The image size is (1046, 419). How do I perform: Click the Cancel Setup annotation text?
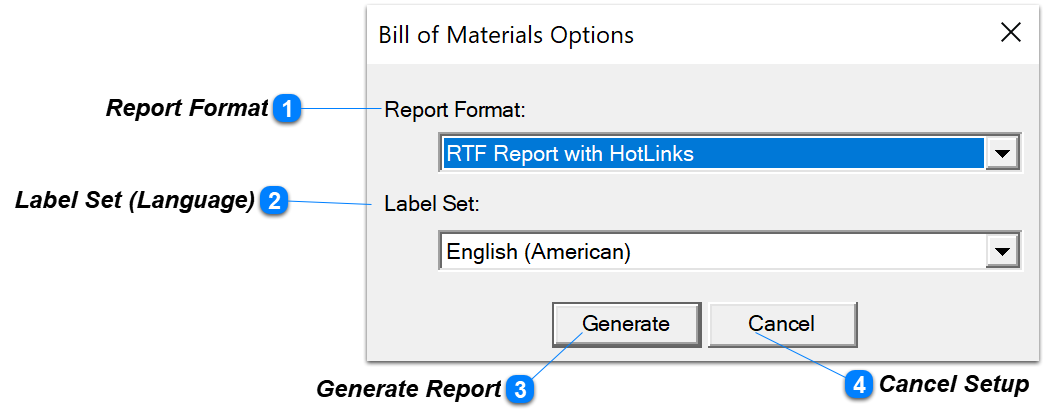coord(954,384)
